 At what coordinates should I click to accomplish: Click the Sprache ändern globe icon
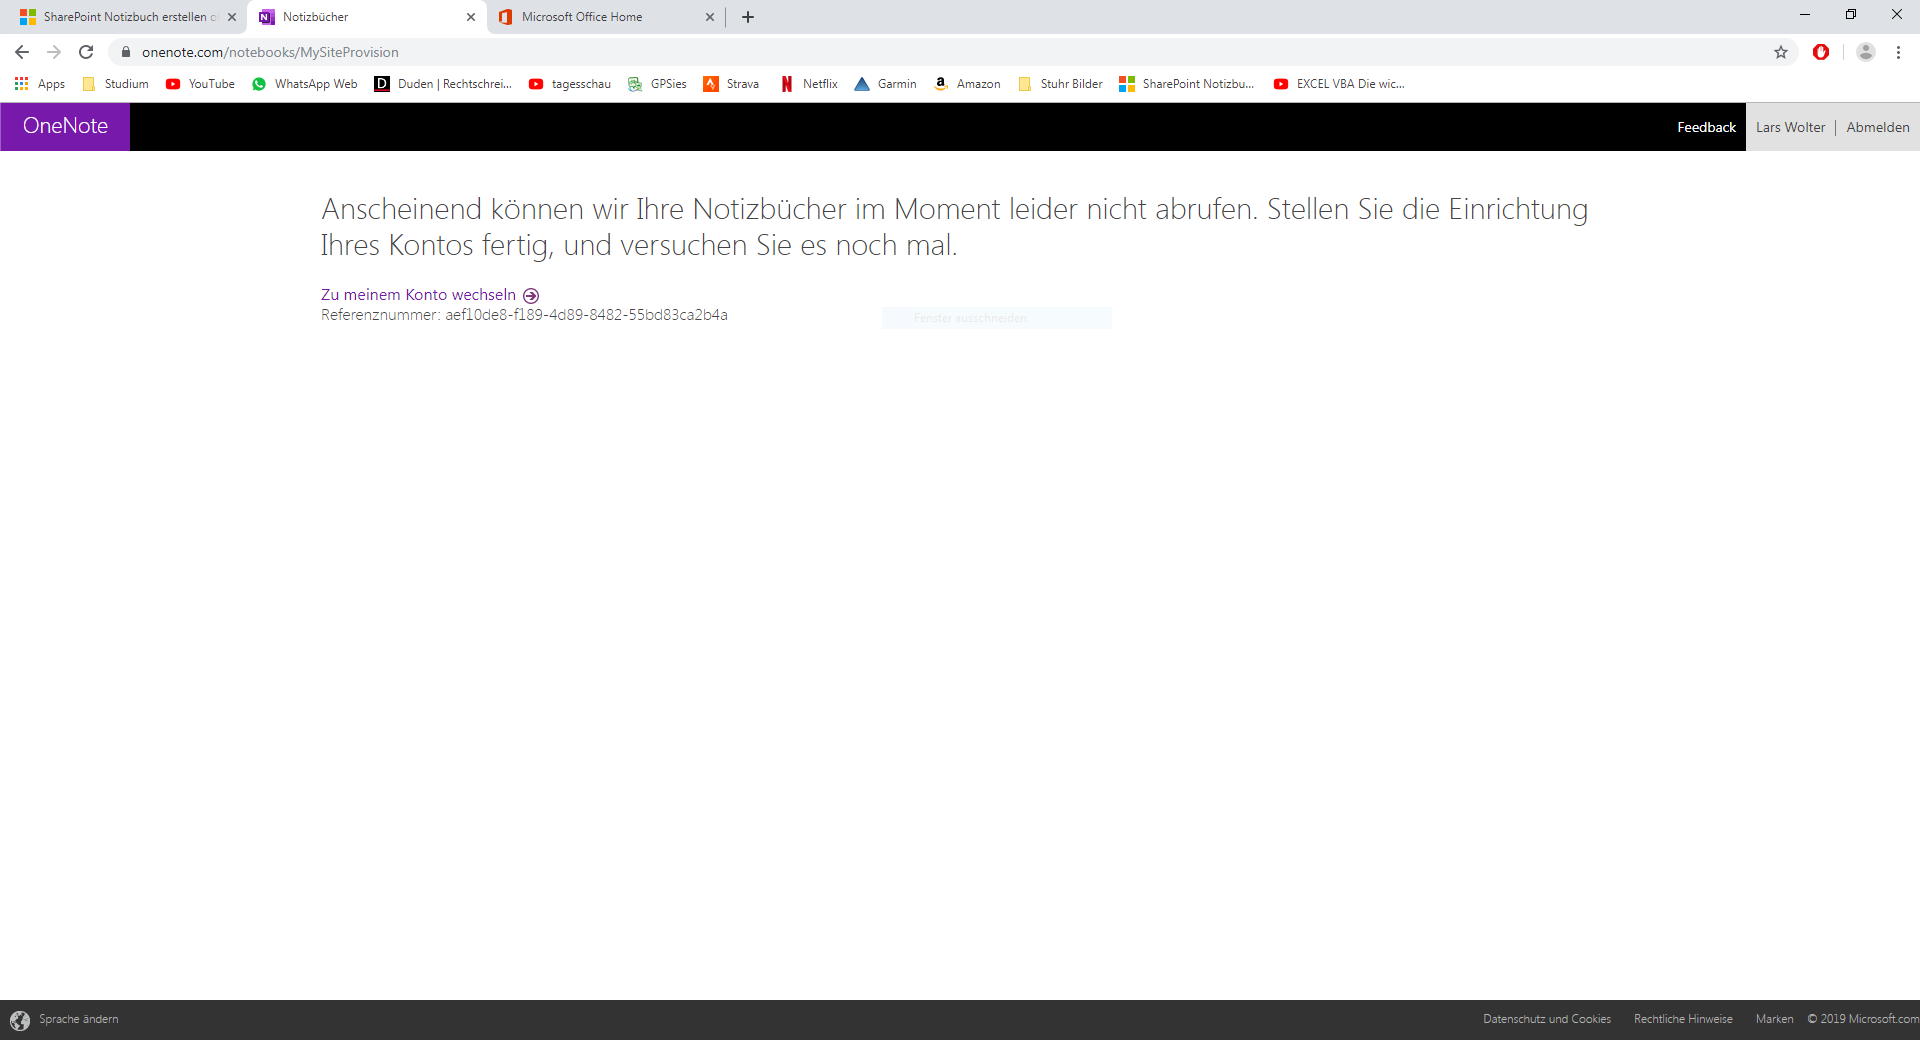20,1020
